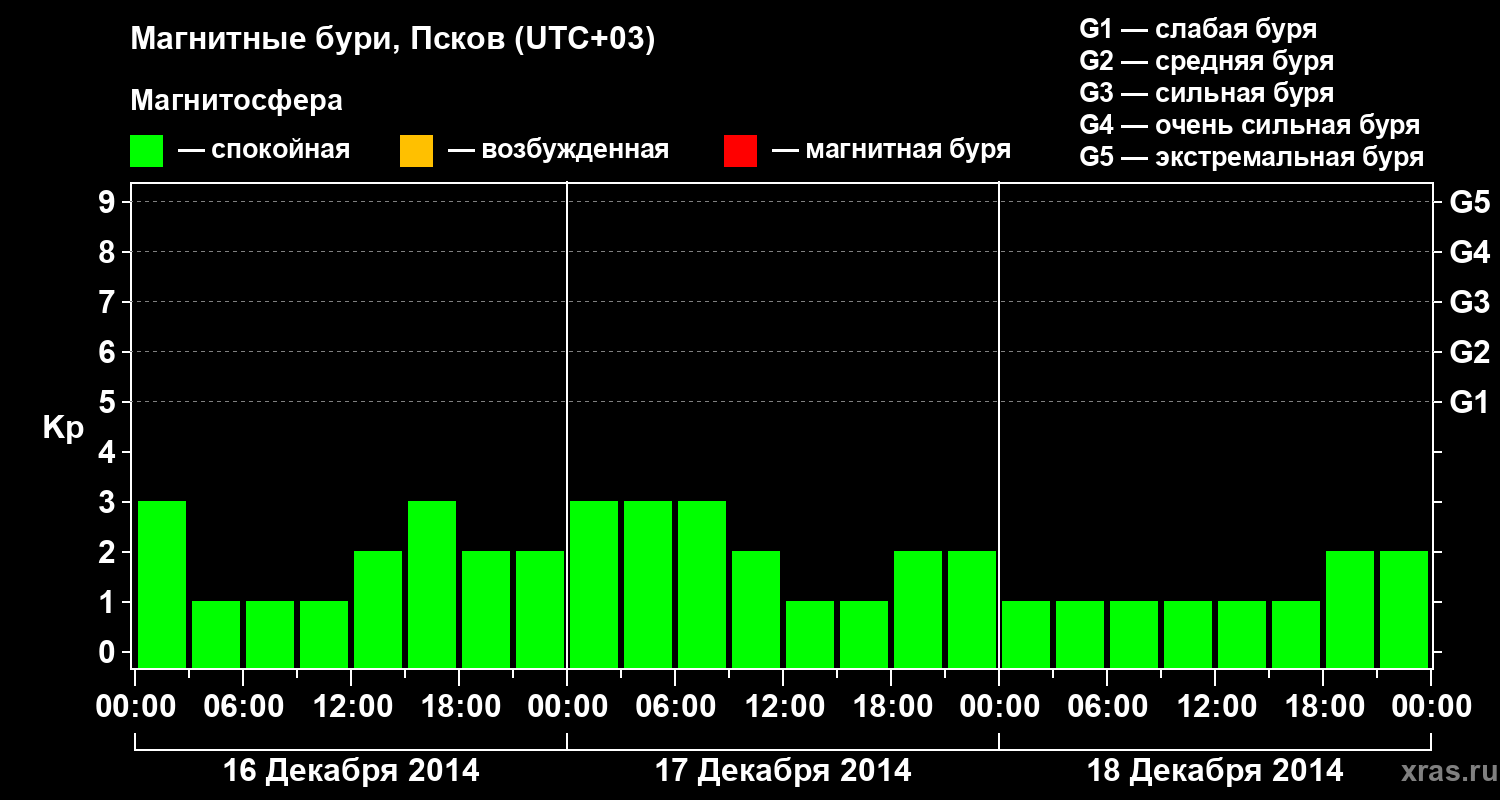Click the '— возбужденная' legend label
Image resolution: width=1500 pixels, height=800 pixels.
tap(558, 151)
